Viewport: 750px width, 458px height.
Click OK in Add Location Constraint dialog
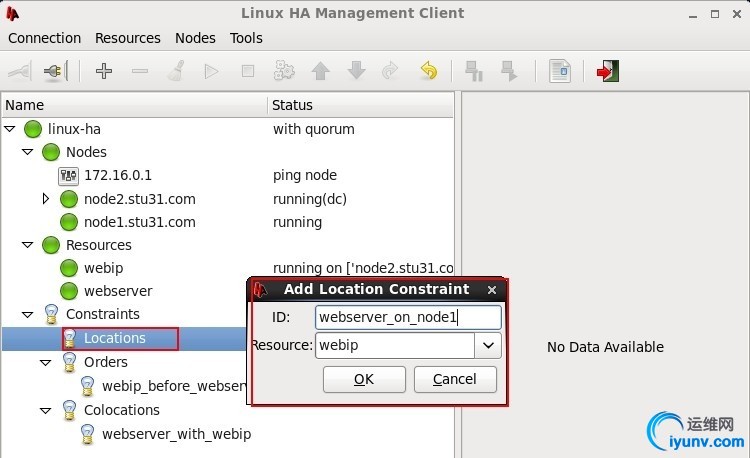click(x=364, y=380)
